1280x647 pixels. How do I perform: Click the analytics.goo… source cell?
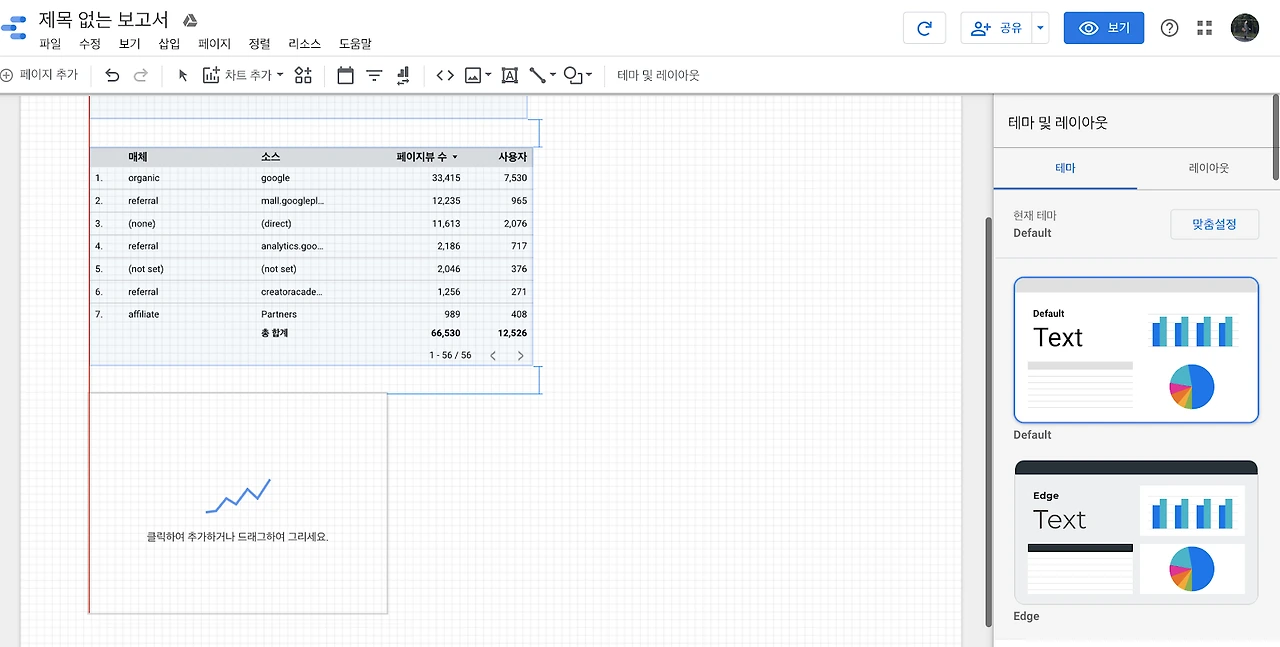coord(292,246)
